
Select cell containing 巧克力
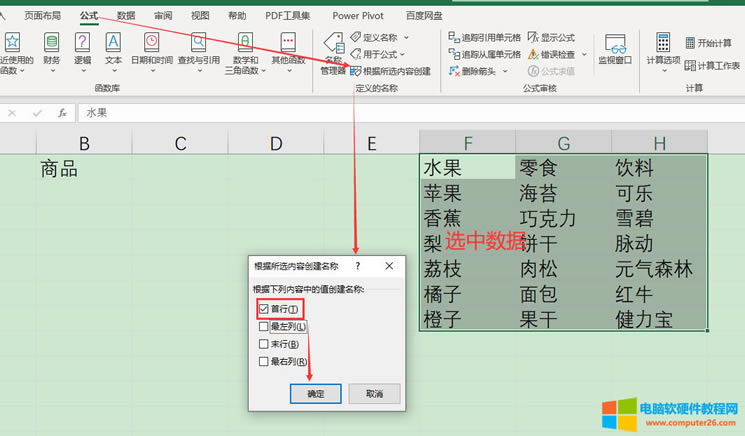(x=564, y=218)
